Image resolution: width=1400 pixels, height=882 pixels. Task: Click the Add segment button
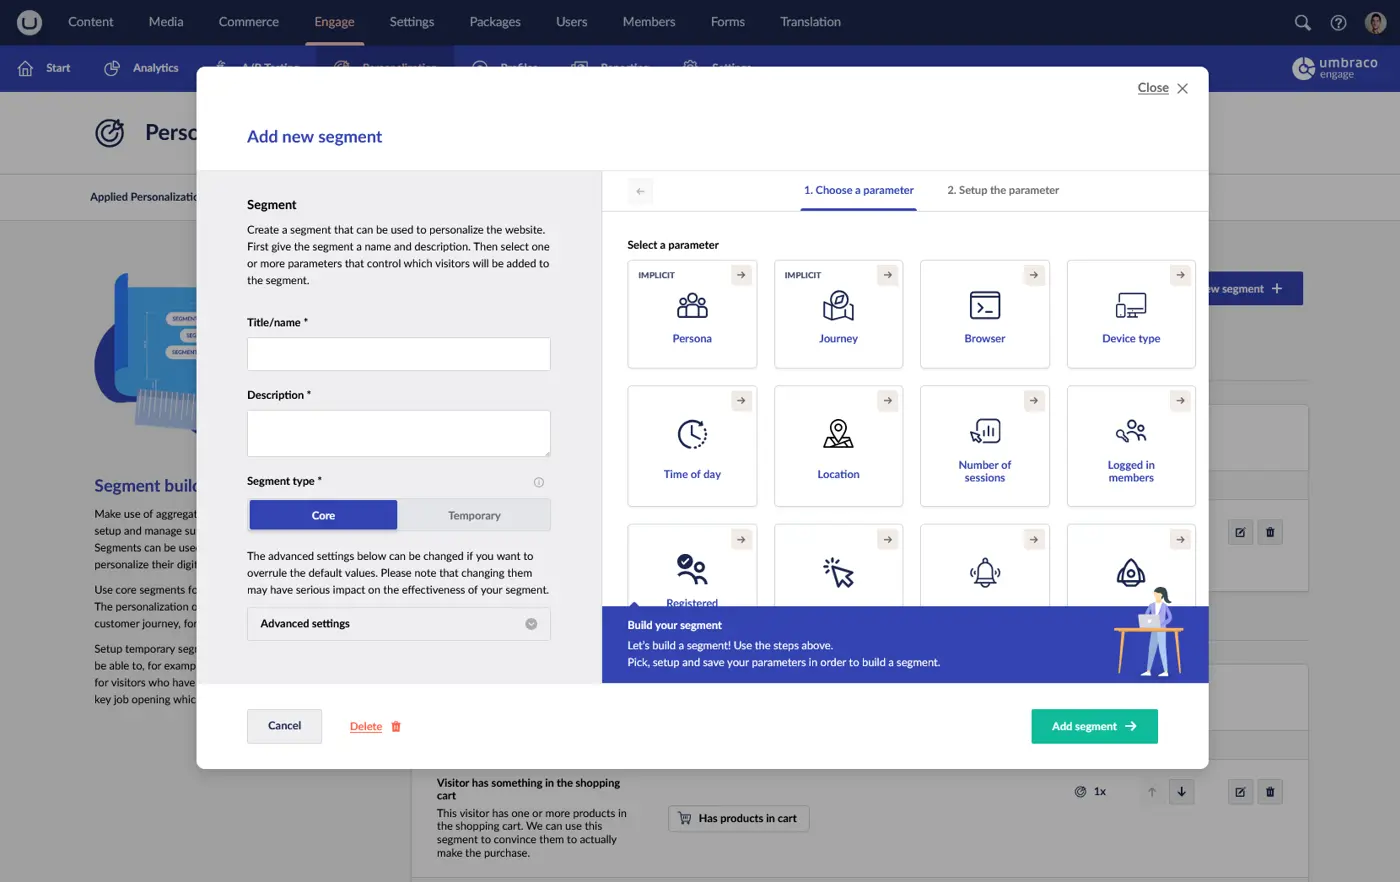1094,726
